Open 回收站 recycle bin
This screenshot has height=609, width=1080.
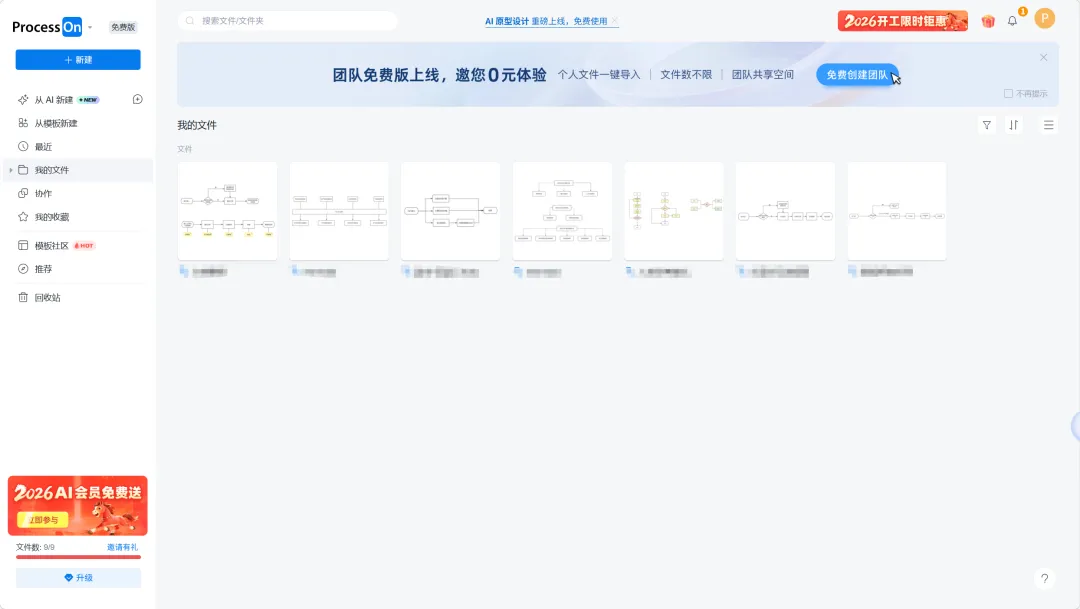coord(48,298)
